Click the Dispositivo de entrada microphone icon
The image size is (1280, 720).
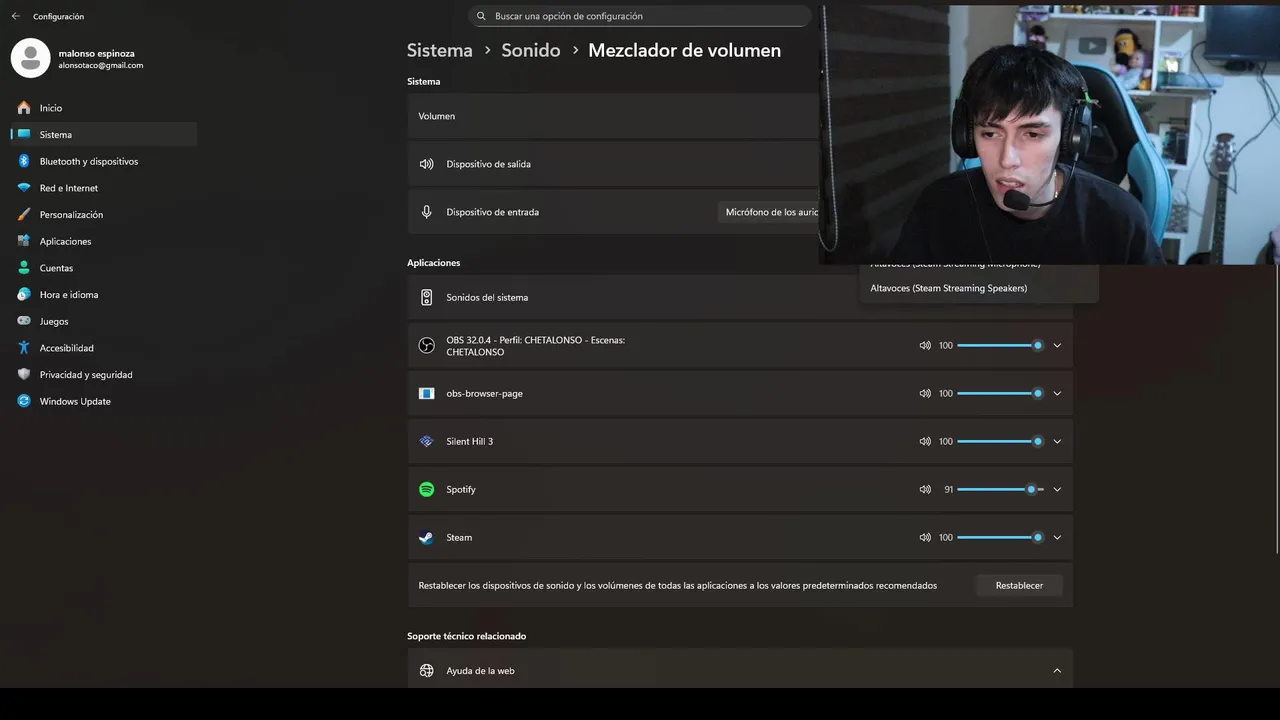pos(426,212)
